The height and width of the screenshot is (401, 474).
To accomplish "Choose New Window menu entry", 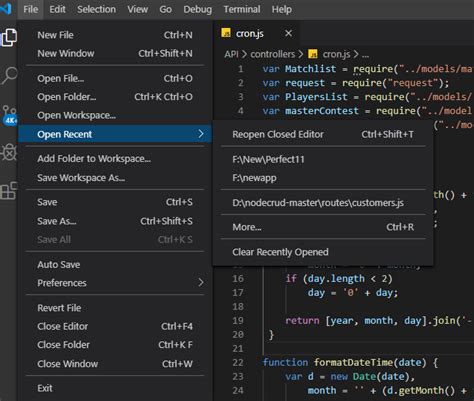I will (115, 53).
